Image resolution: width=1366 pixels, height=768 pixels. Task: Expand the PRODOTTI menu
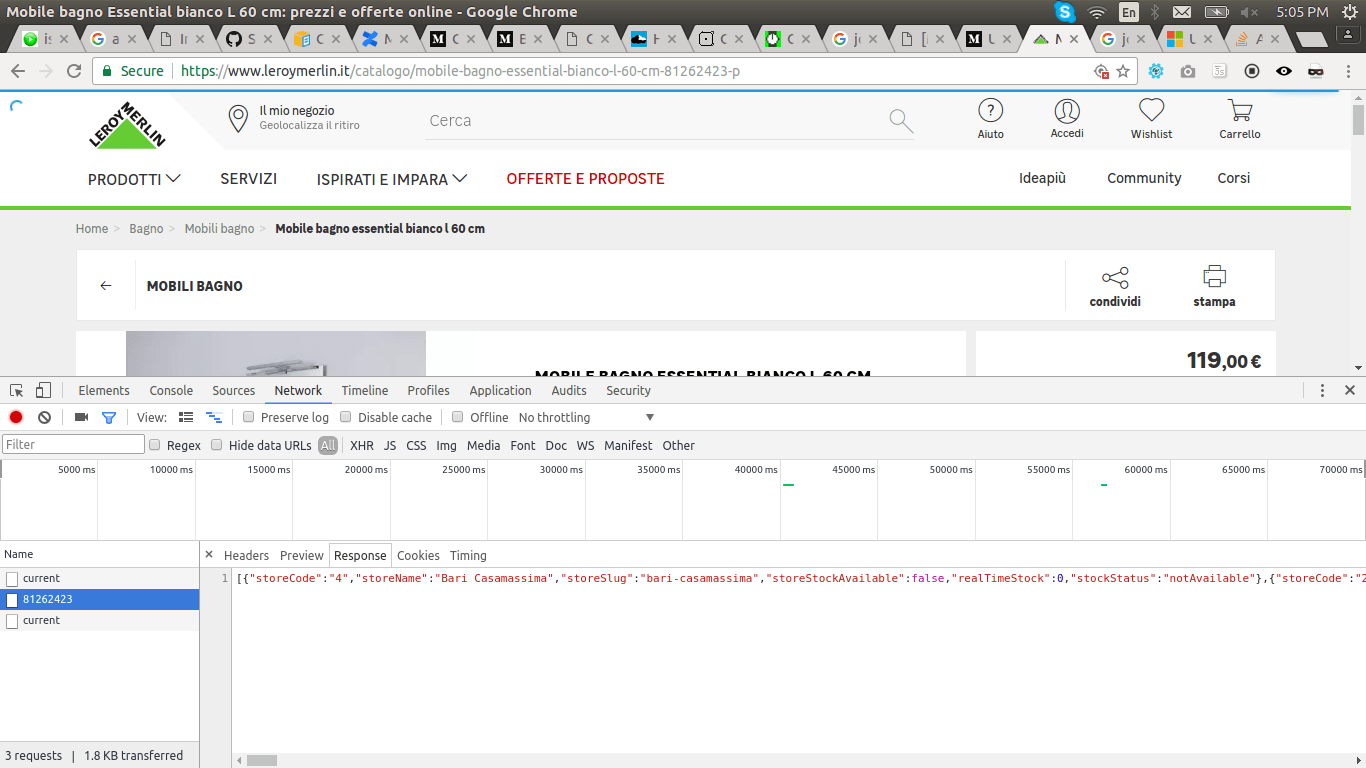(x=134, y=179)
